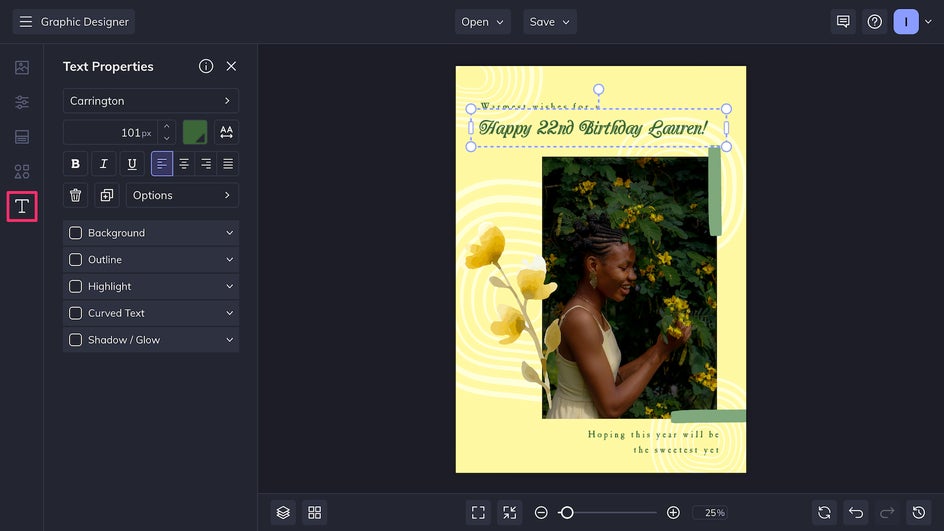Expand the account dropdown arrow

click(928, 22)
